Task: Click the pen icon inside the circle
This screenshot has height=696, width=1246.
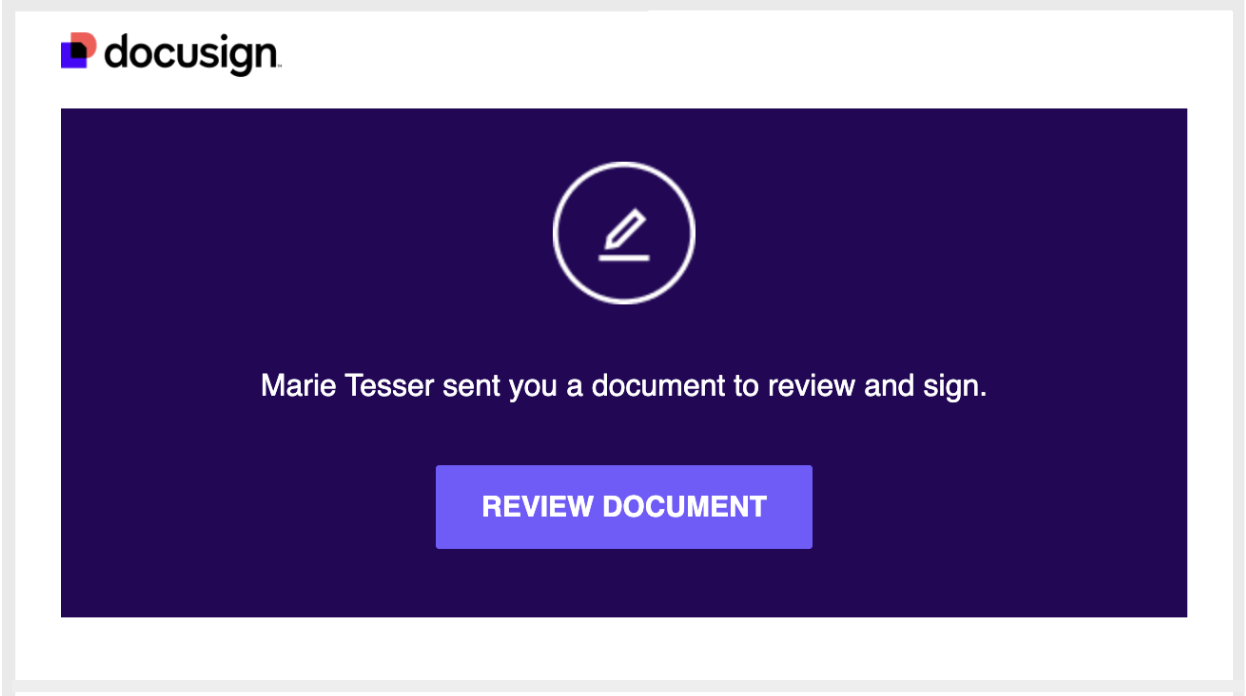Action: tap(624, 229)
